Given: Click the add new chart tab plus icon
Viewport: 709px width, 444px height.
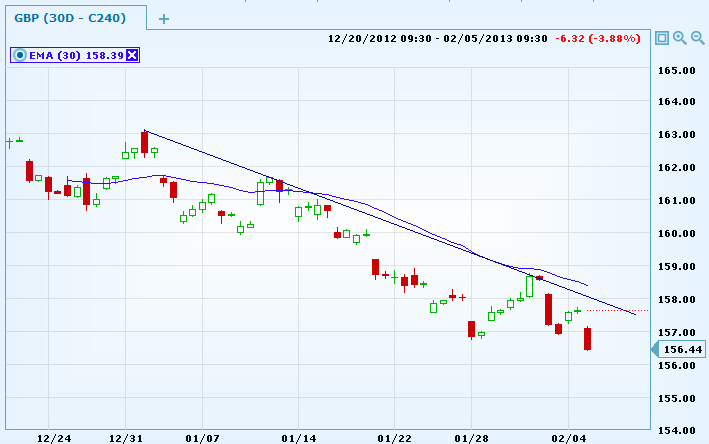Looking at the screenshot, I should tap(164, 18).
